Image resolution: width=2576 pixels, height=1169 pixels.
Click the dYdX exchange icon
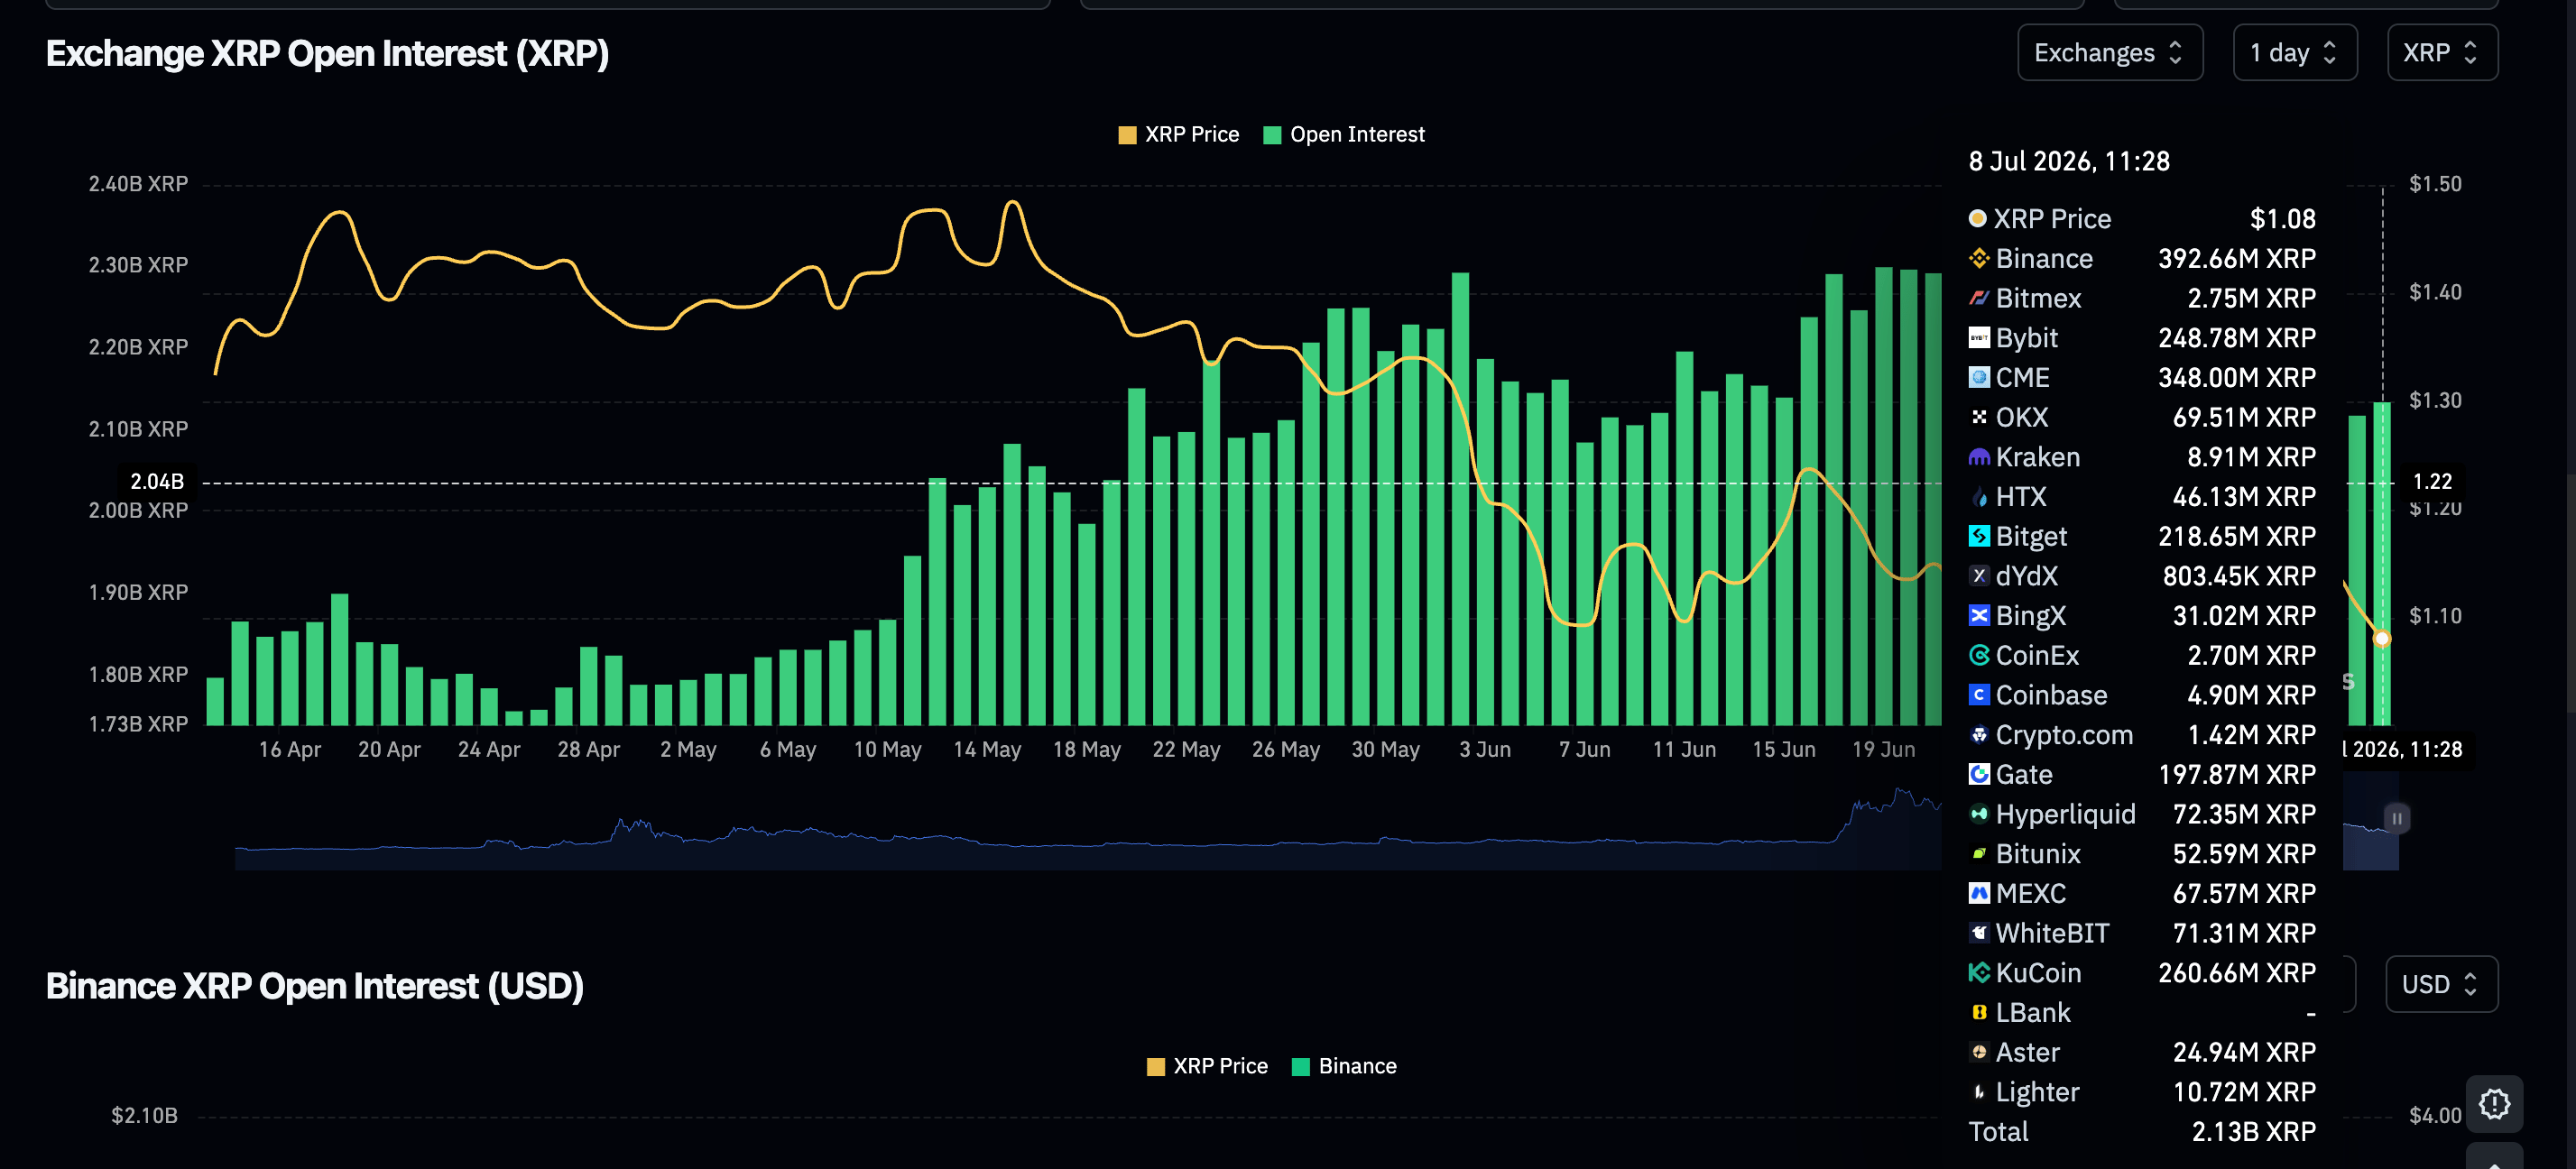[x=1978, y=576]
